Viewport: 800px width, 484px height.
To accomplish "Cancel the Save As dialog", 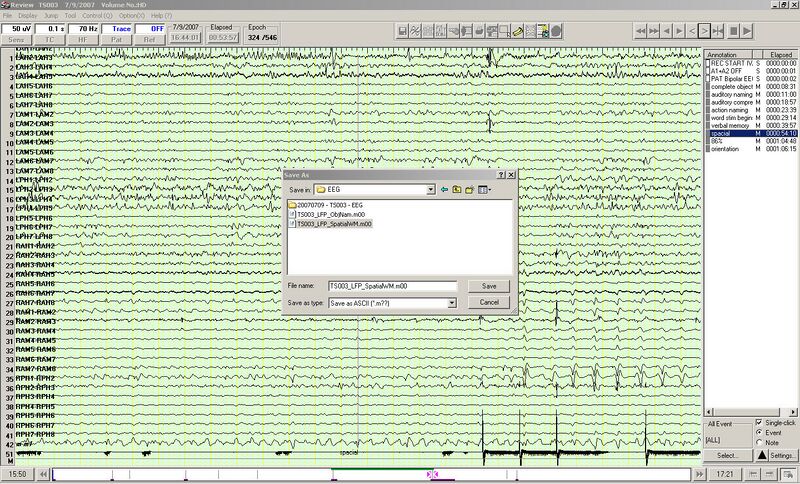I will (x=489, y=302).
